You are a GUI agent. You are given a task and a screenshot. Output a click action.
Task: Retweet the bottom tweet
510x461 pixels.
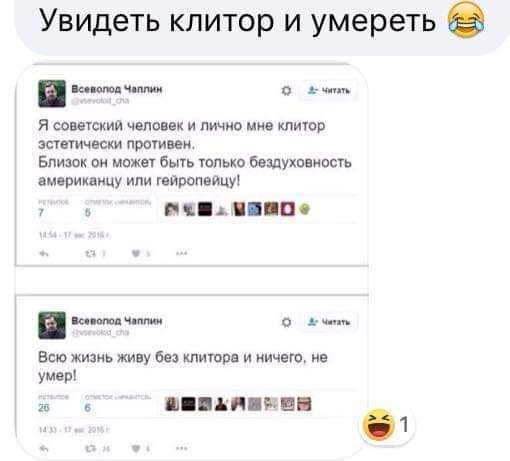tap(90, 449)
